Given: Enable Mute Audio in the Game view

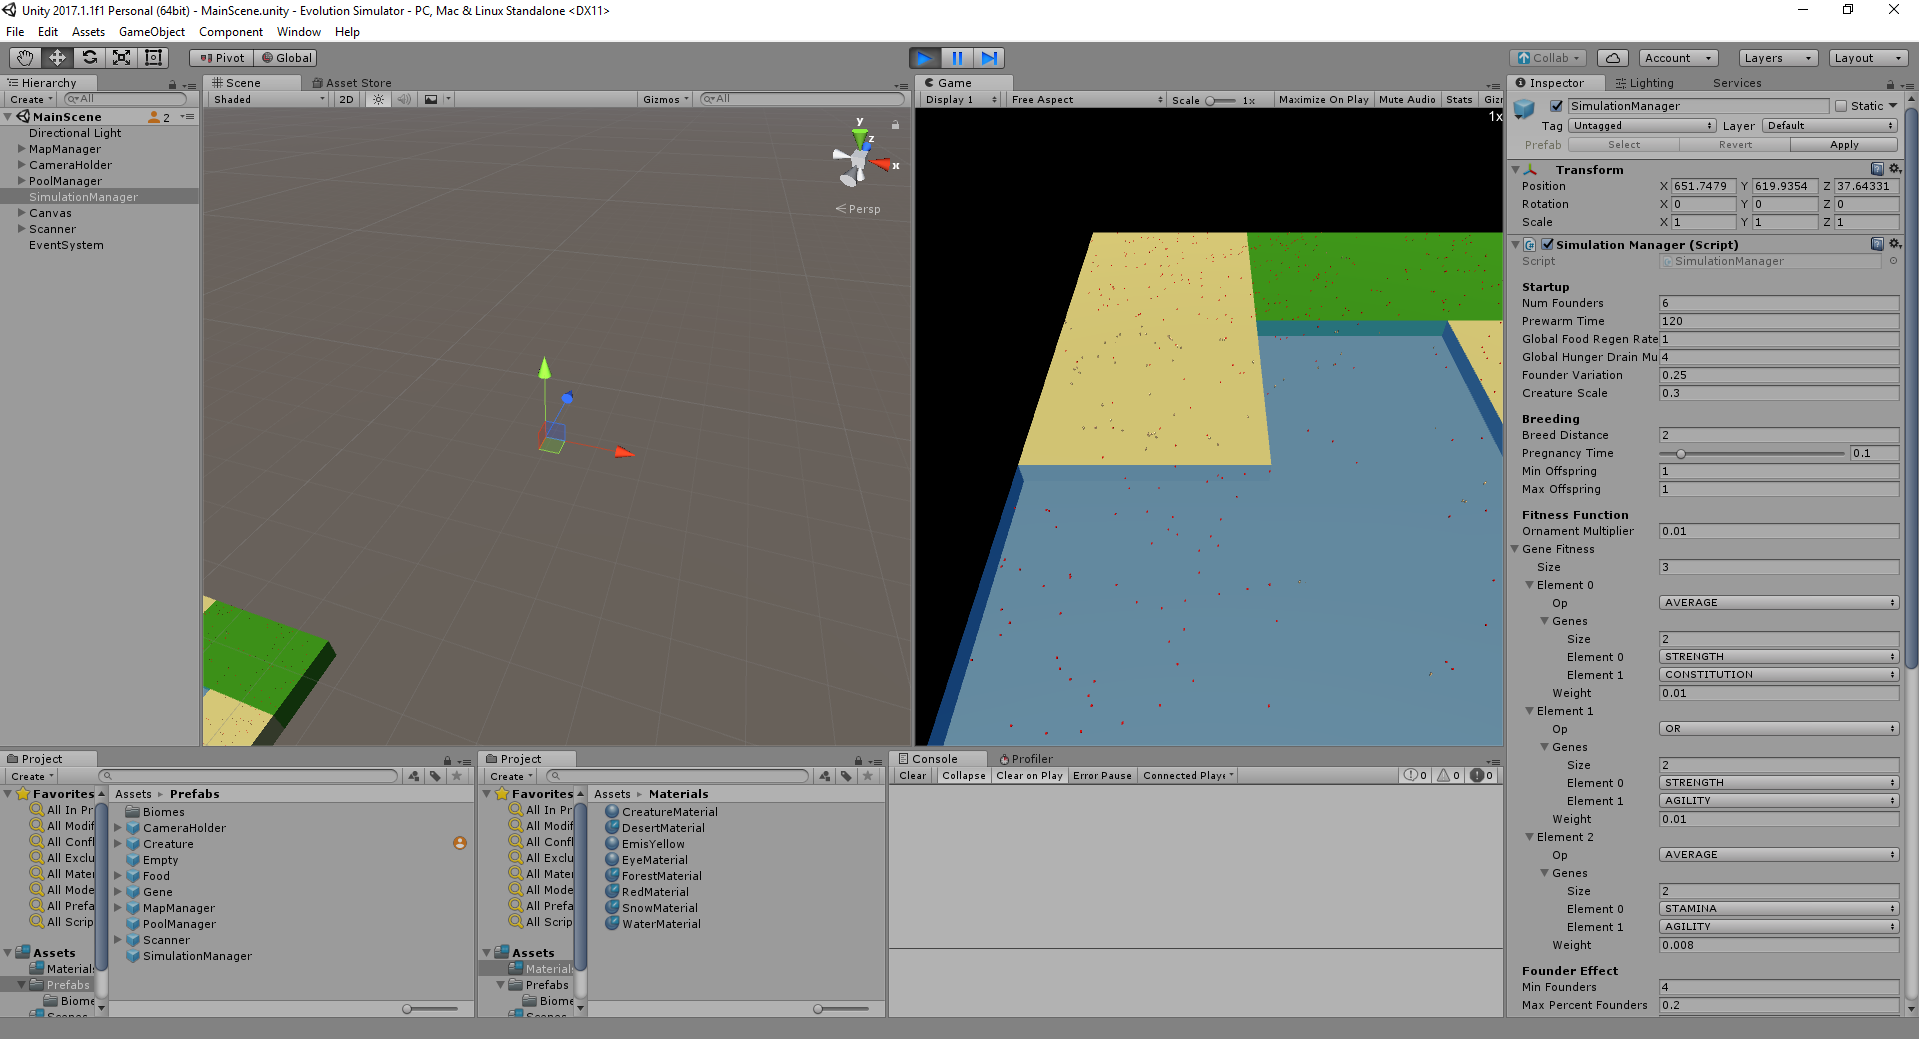Looking at the screenshot, I should click(1407, 99).
